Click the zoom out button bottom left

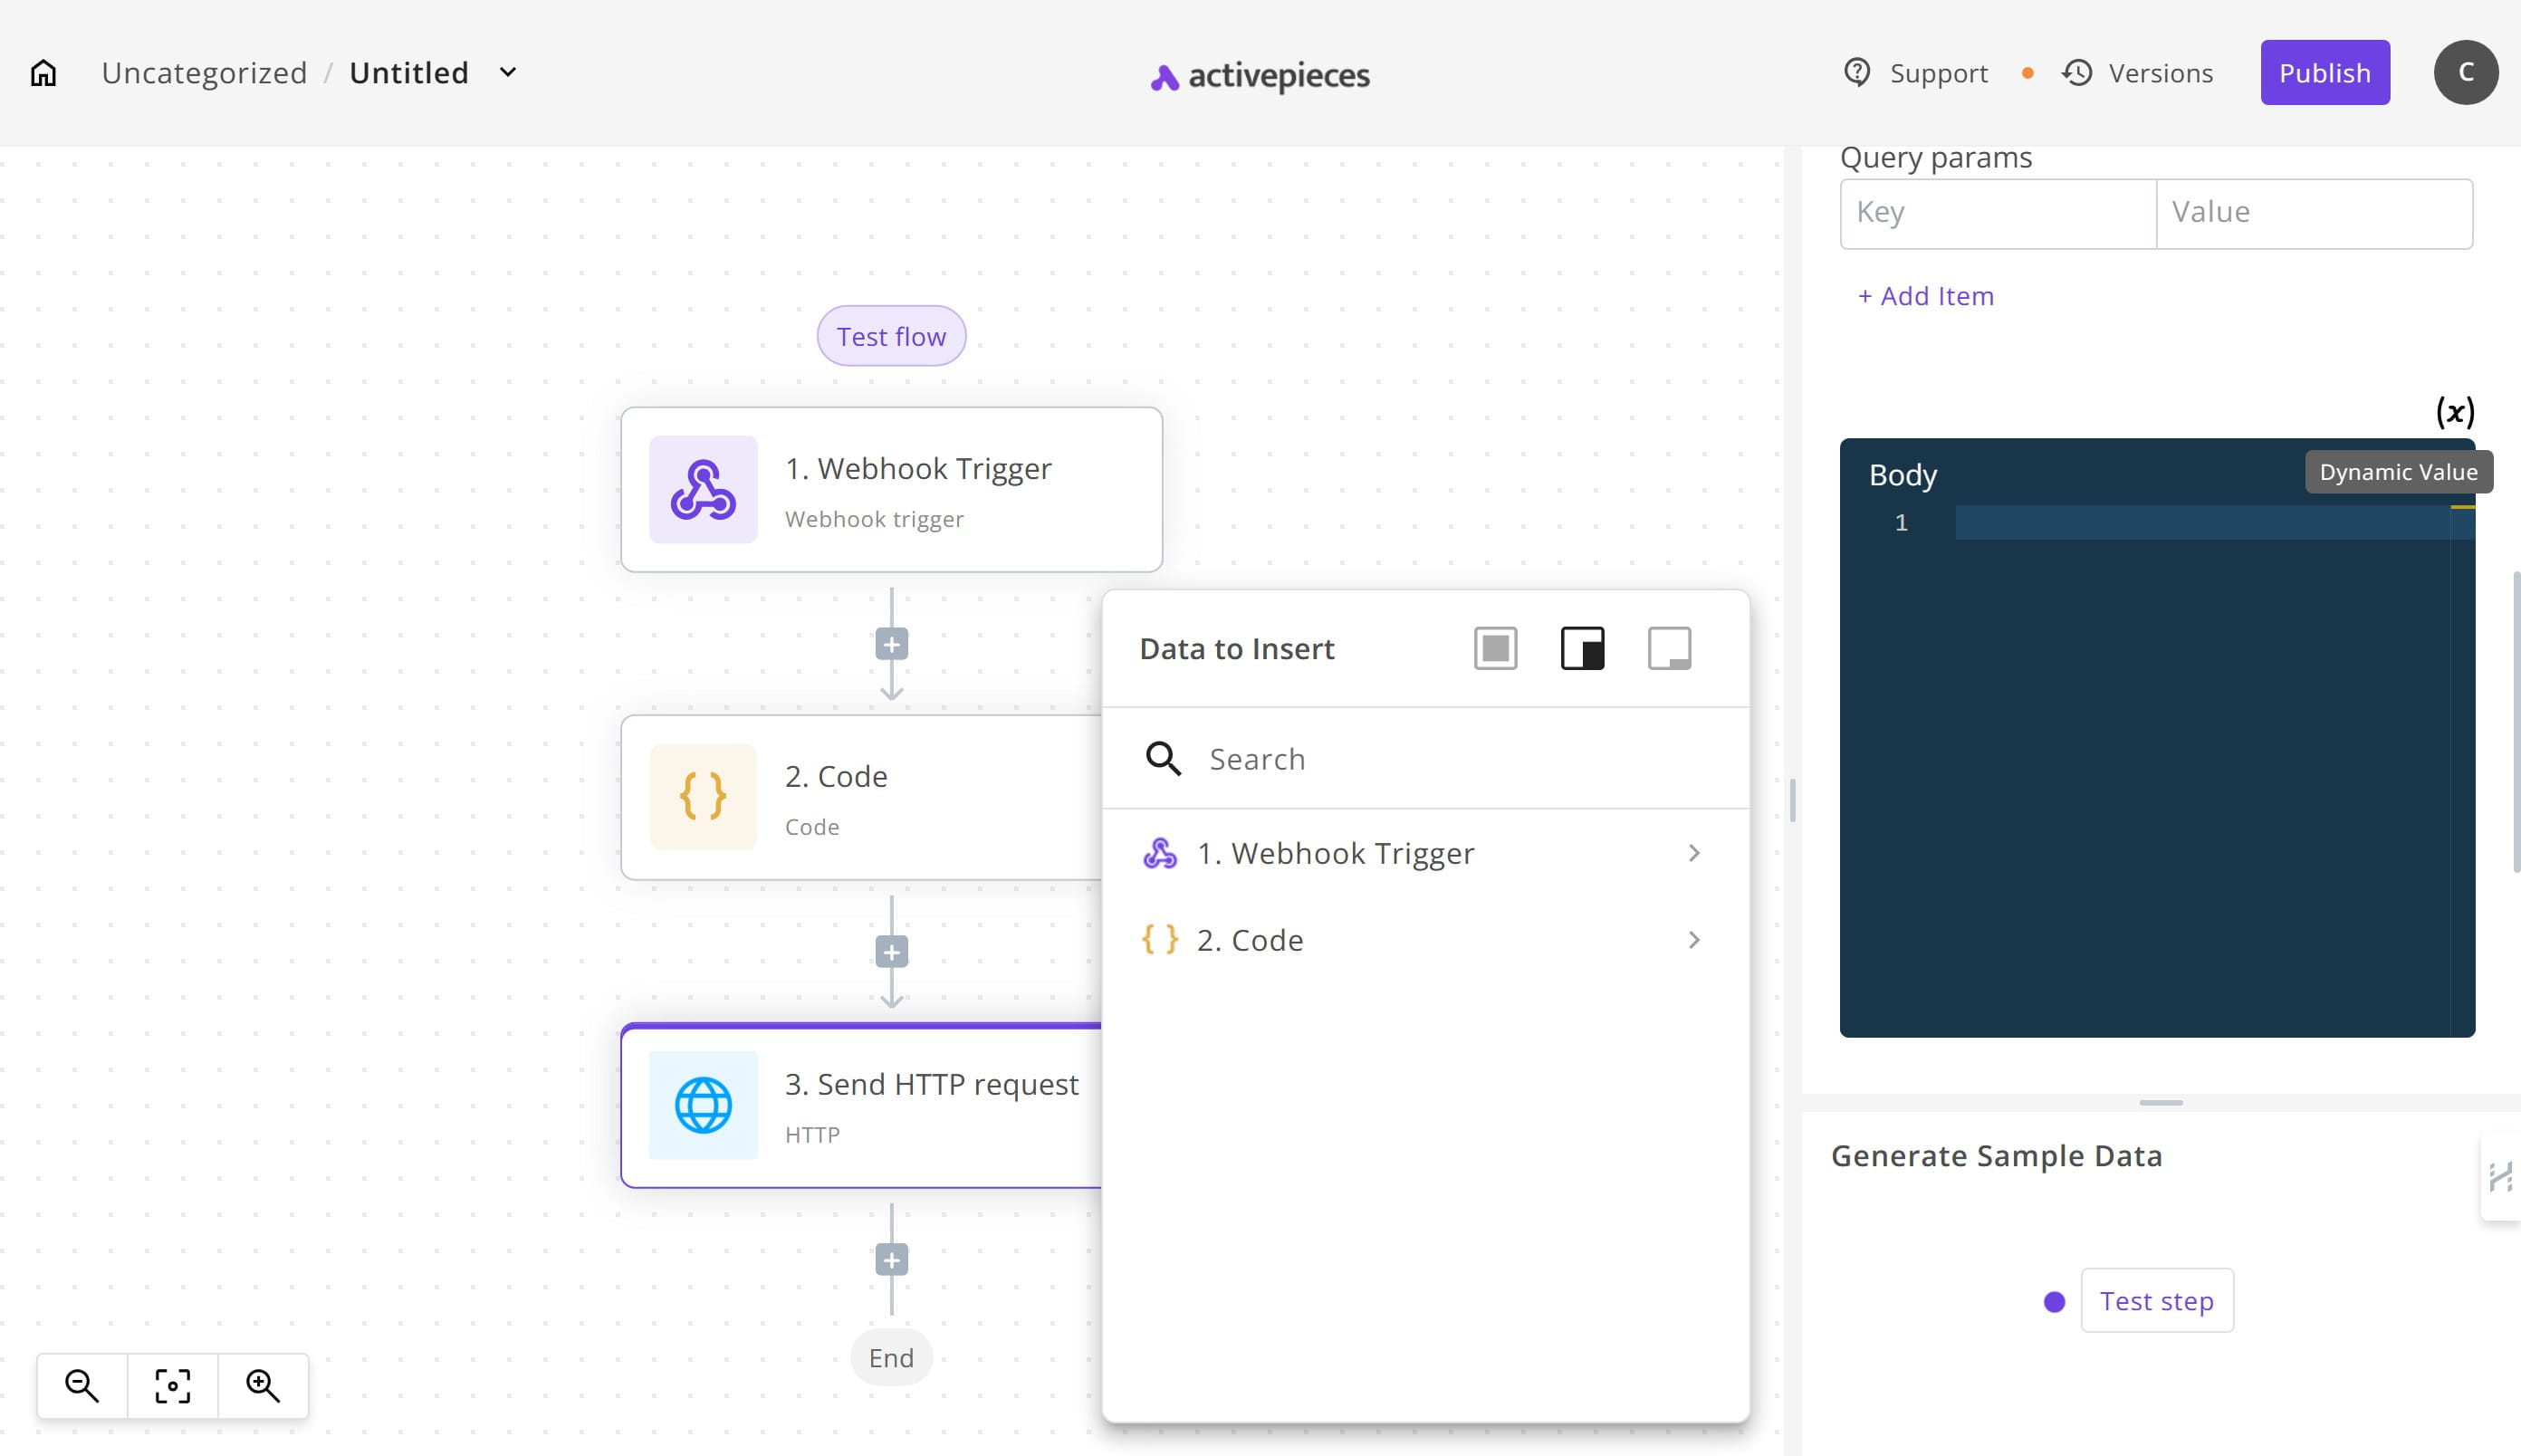[x=81, y=1385]
